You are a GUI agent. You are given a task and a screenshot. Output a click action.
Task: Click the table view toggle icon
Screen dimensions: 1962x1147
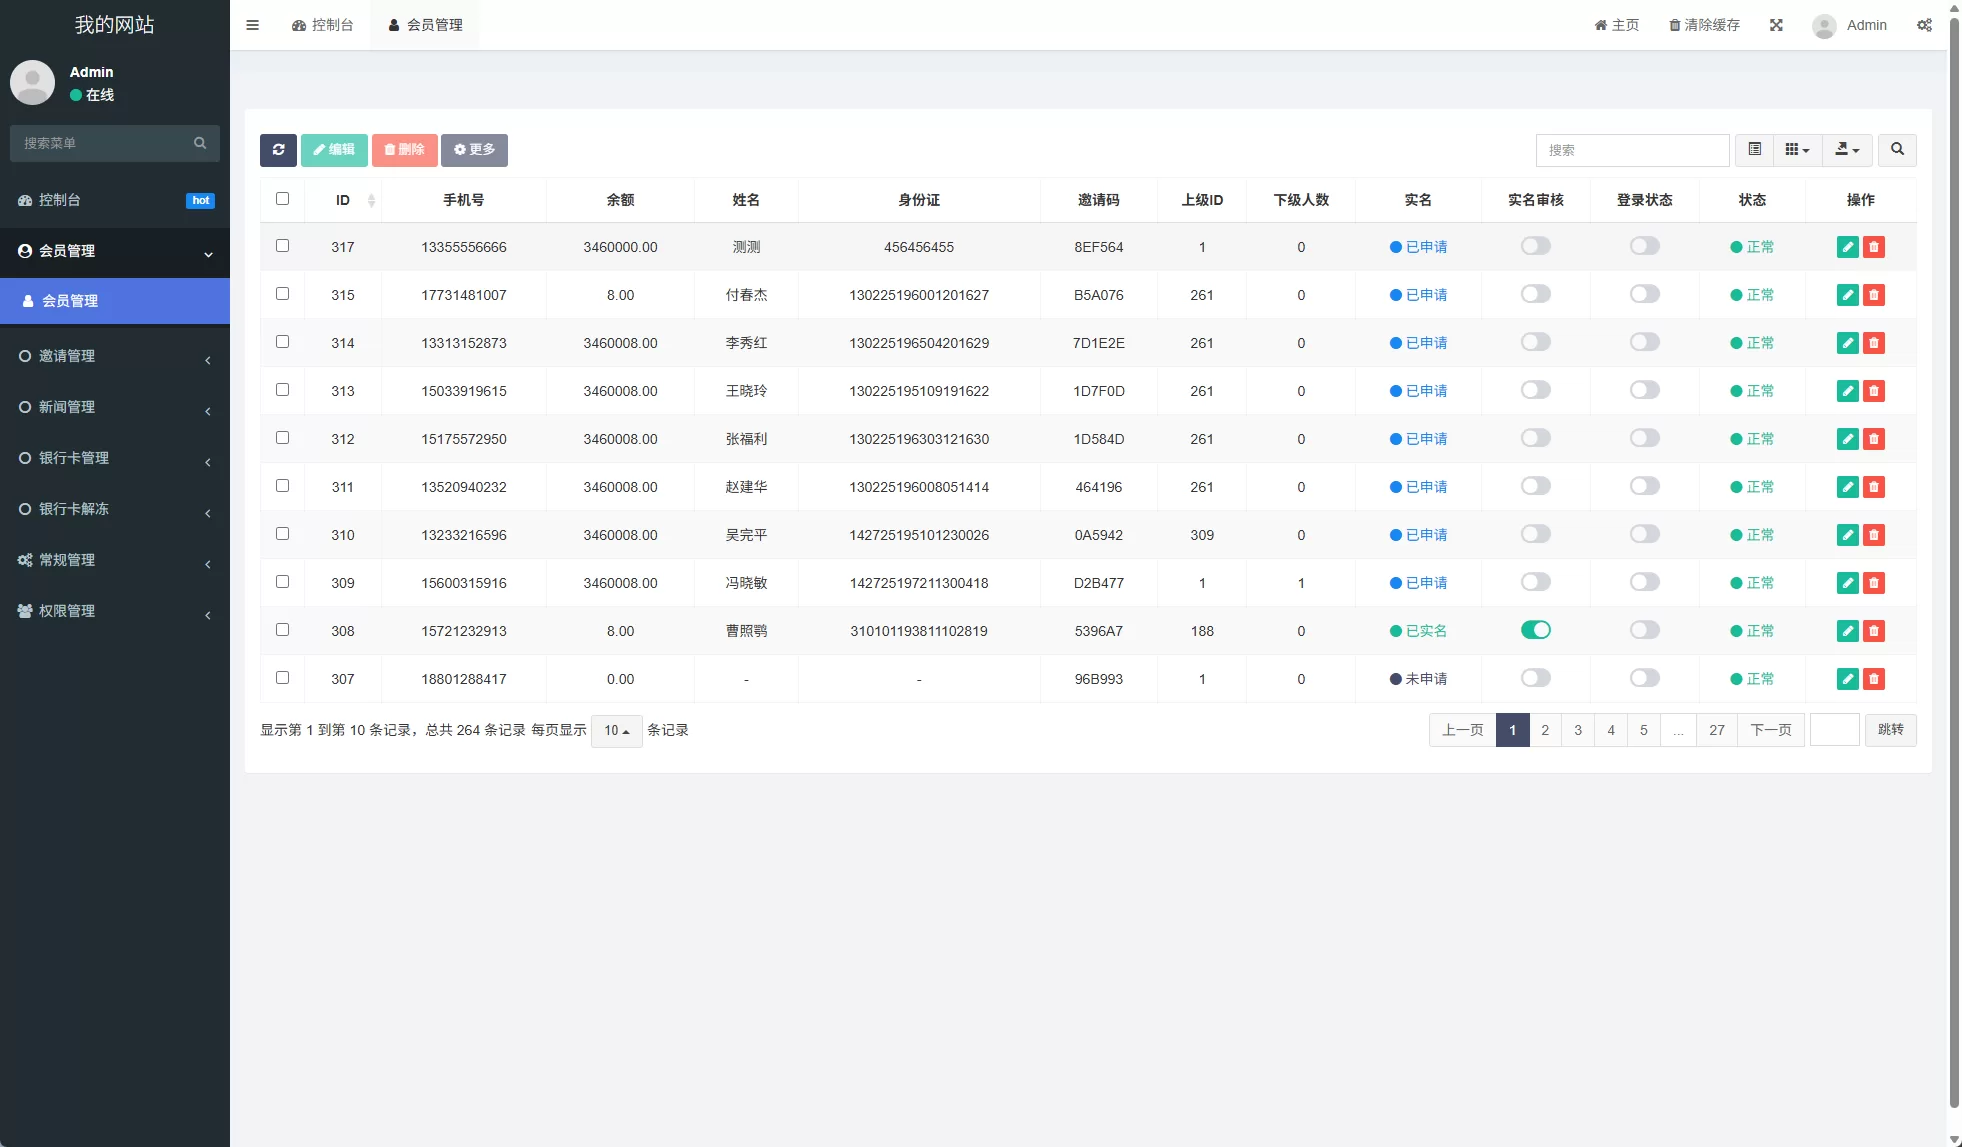click(x=1754, y=150)
